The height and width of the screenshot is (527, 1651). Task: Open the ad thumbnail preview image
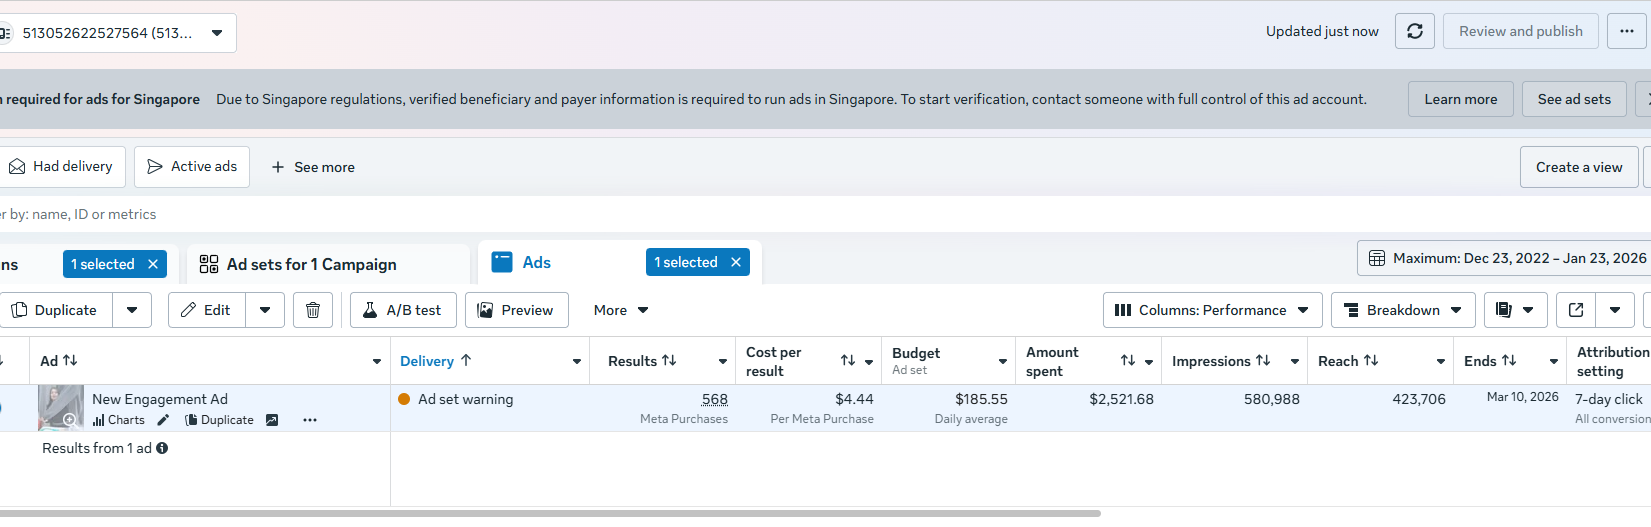pos(60,407)
